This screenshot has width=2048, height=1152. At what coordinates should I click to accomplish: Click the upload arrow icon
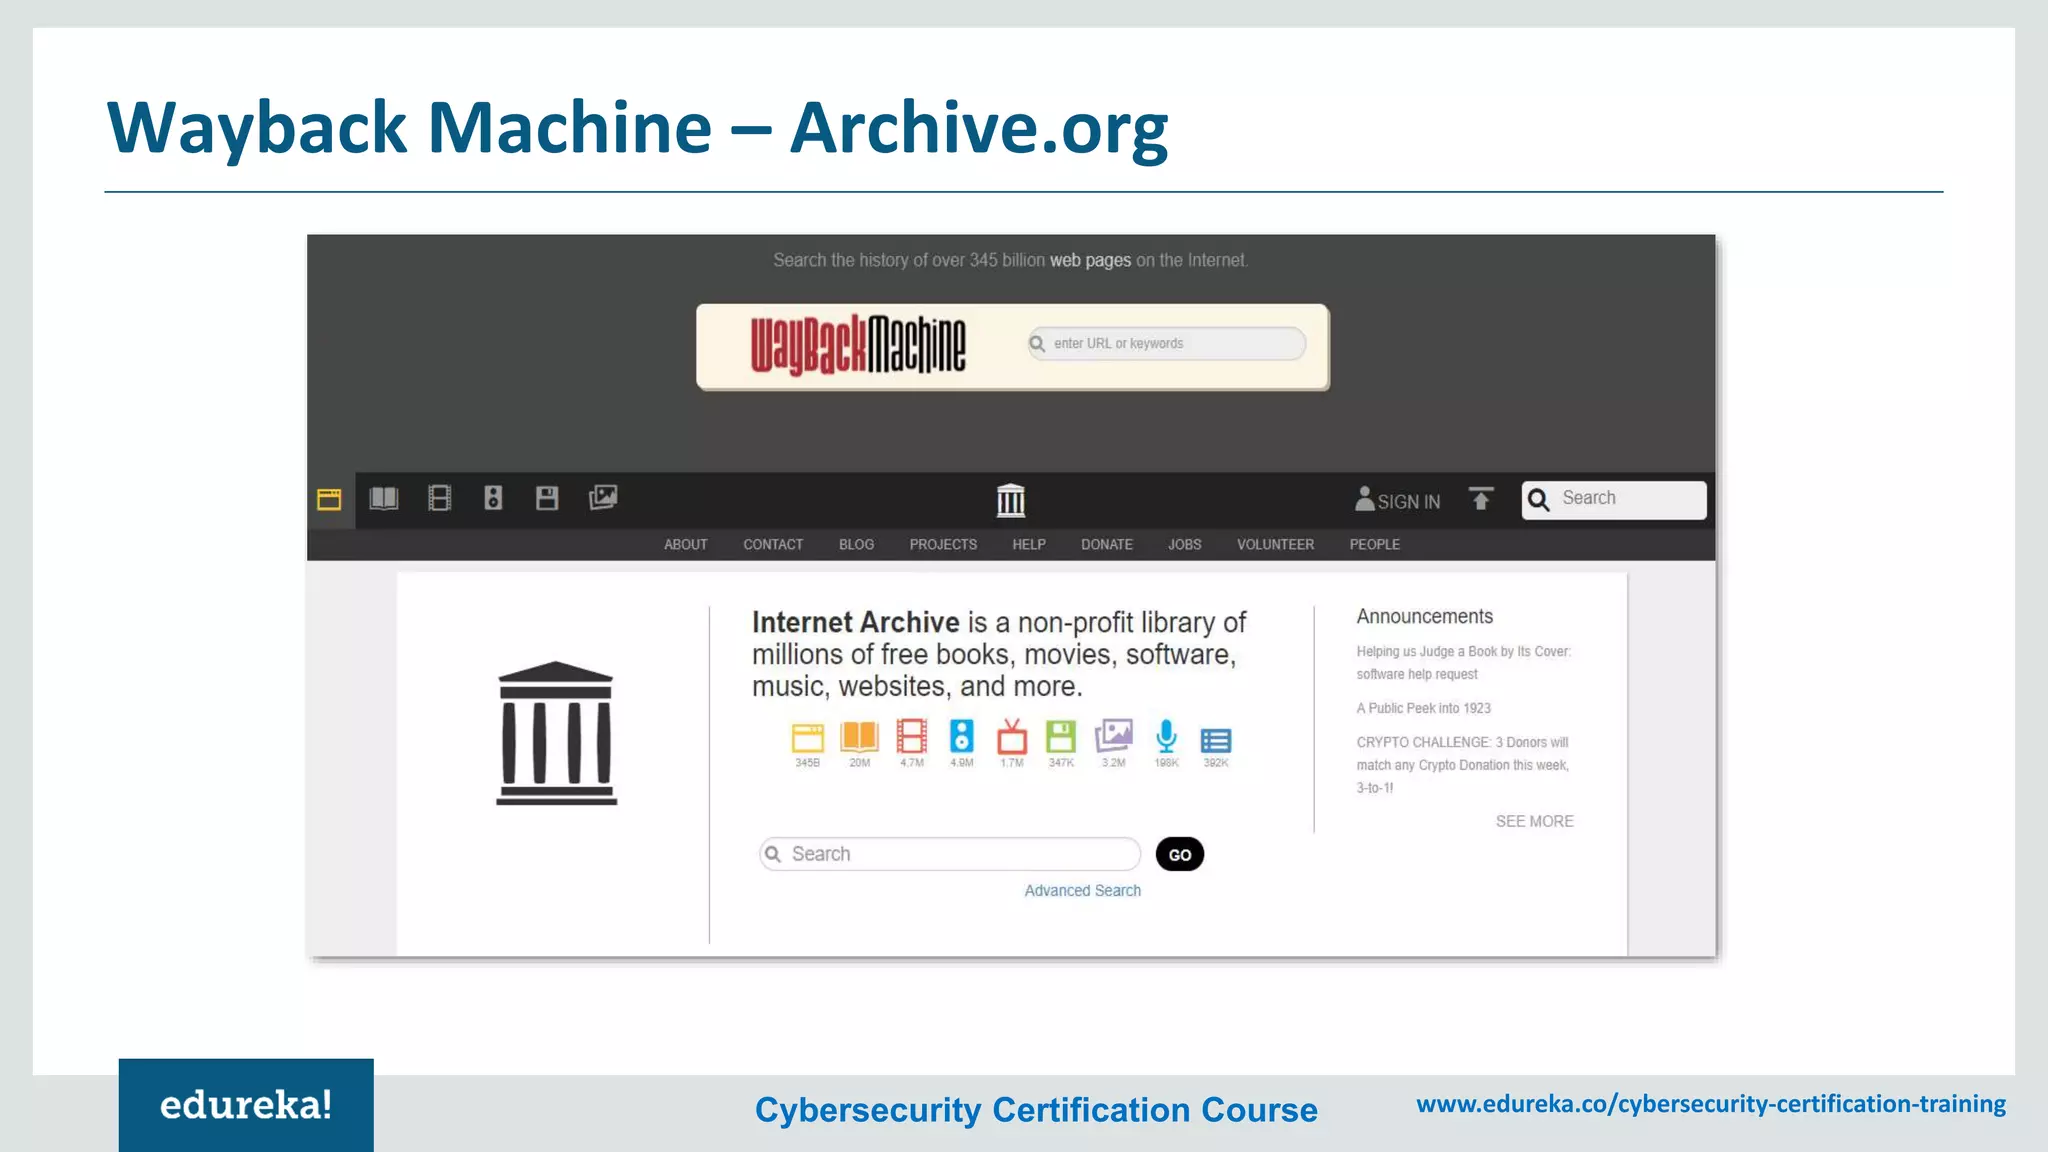(x=1481, y=499)
